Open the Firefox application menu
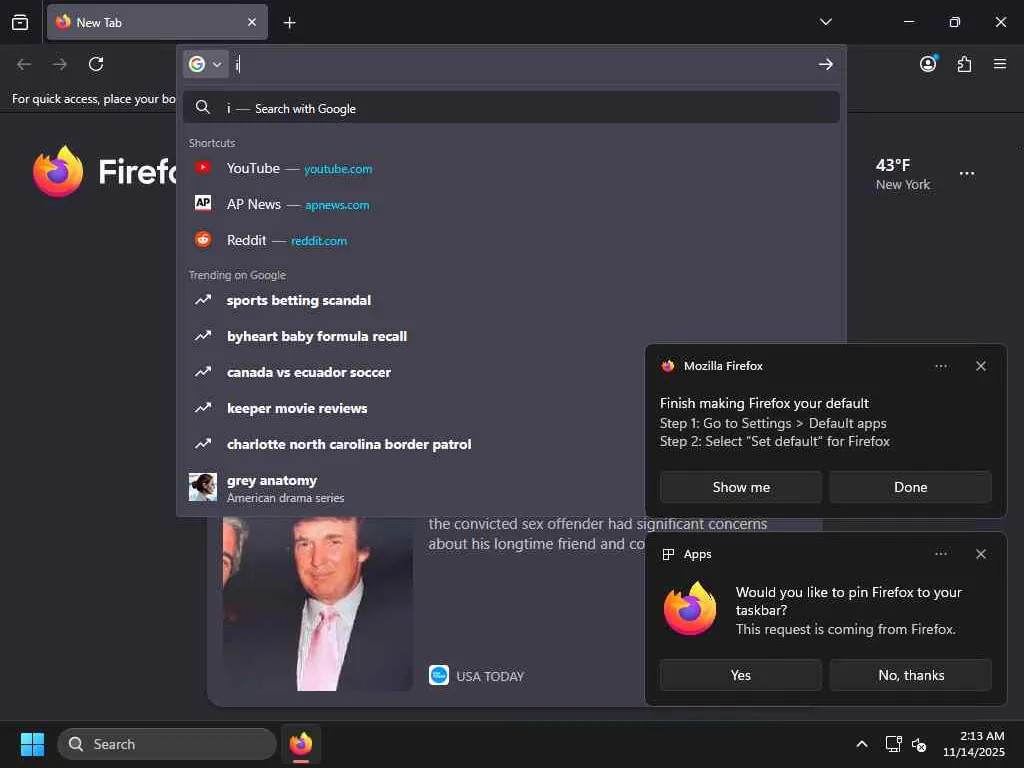 point(1000,64)
